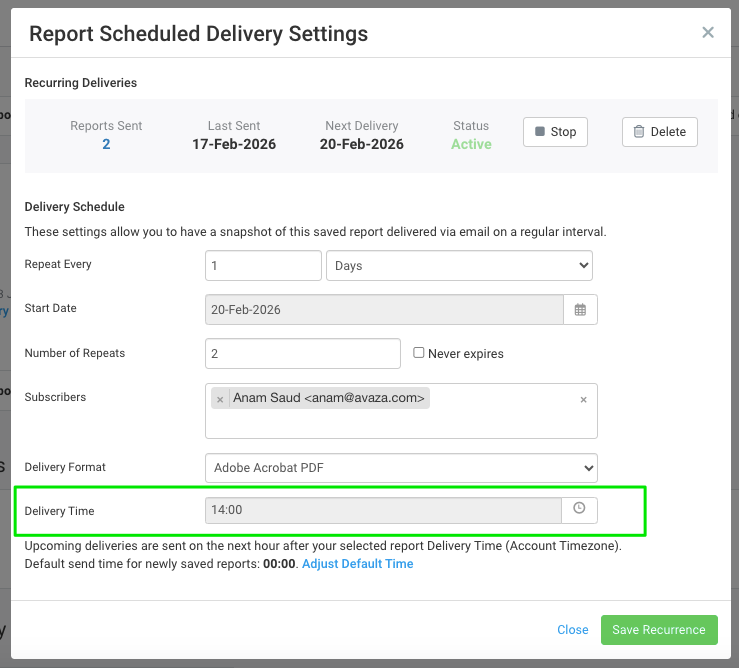Stop the active recurring delivery
Image resolution: width=739 pixels, height=668 pixels.
point(555,132)
